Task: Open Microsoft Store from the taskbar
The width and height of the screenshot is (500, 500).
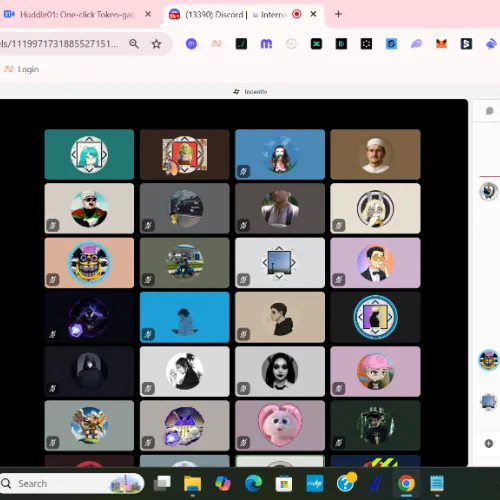Action: 284,483
